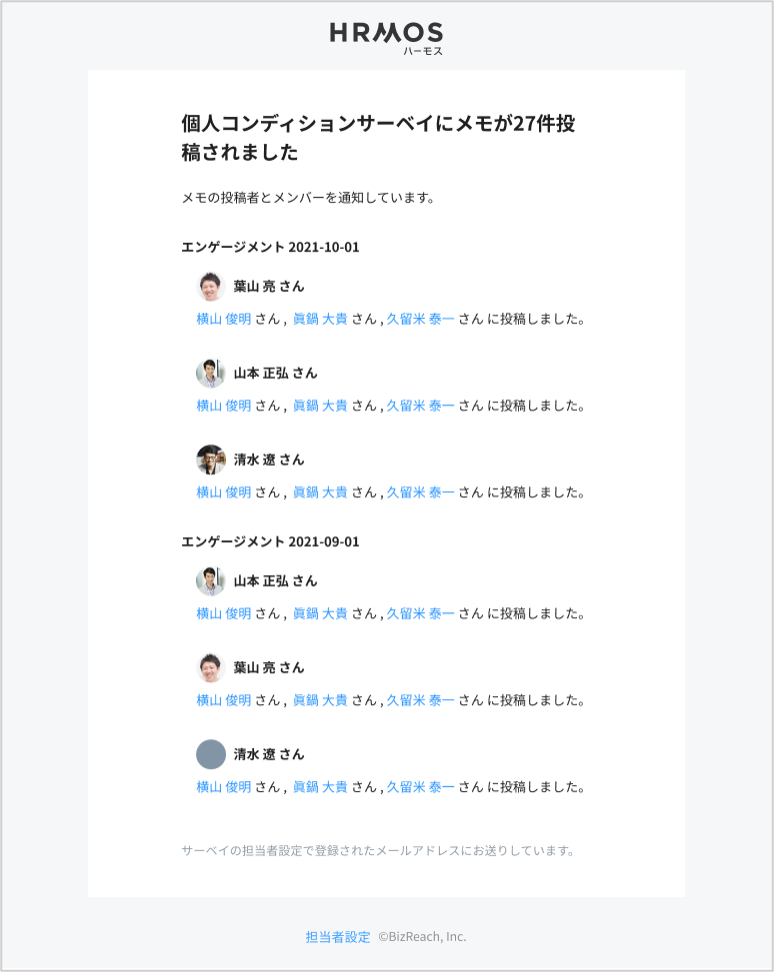Click the gray placeholder avatar for 清水 遼
The height and width of the screenshot is (972, 774).
point(211,754)
